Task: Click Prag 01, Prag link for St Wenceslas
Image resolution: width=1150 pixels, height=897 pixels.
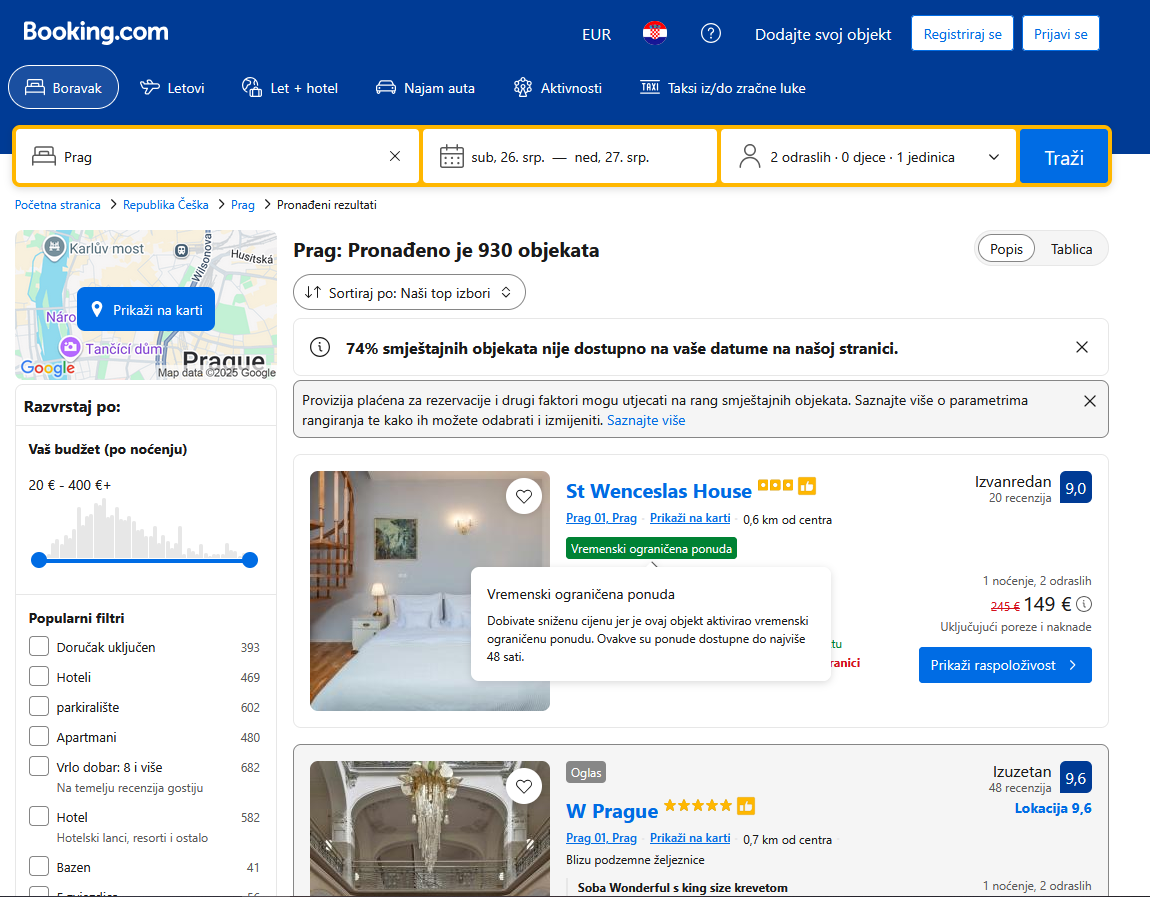Action: pyautogui.click(x=601, y=518)
